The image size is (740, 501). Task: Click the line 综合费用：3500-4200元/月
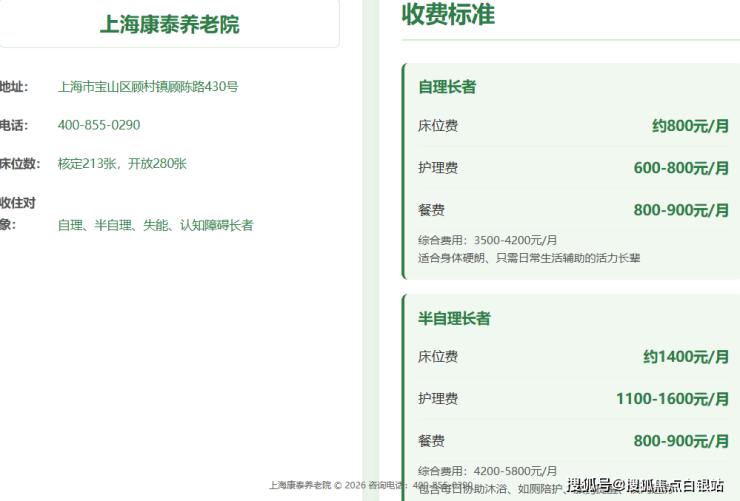(x=488, y=240)
